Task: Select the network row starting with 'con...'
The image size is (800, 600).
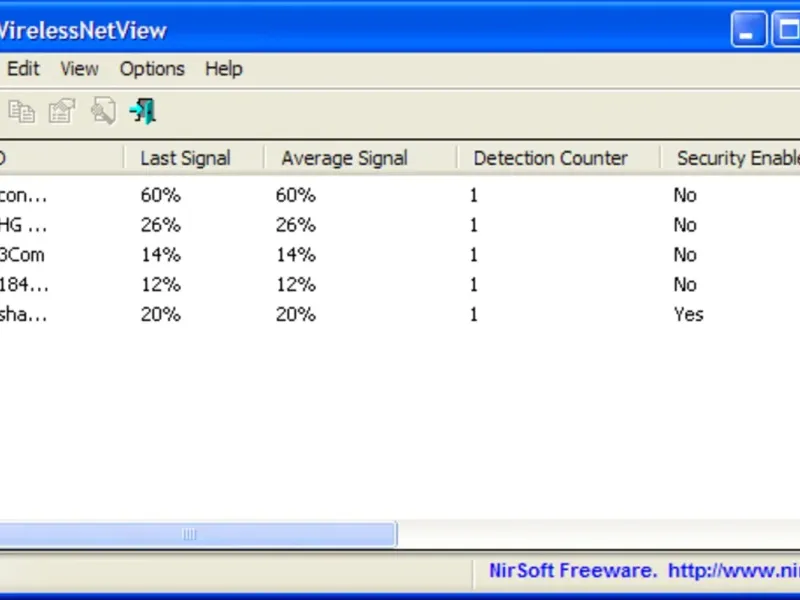Action: (x=400, y=195)
